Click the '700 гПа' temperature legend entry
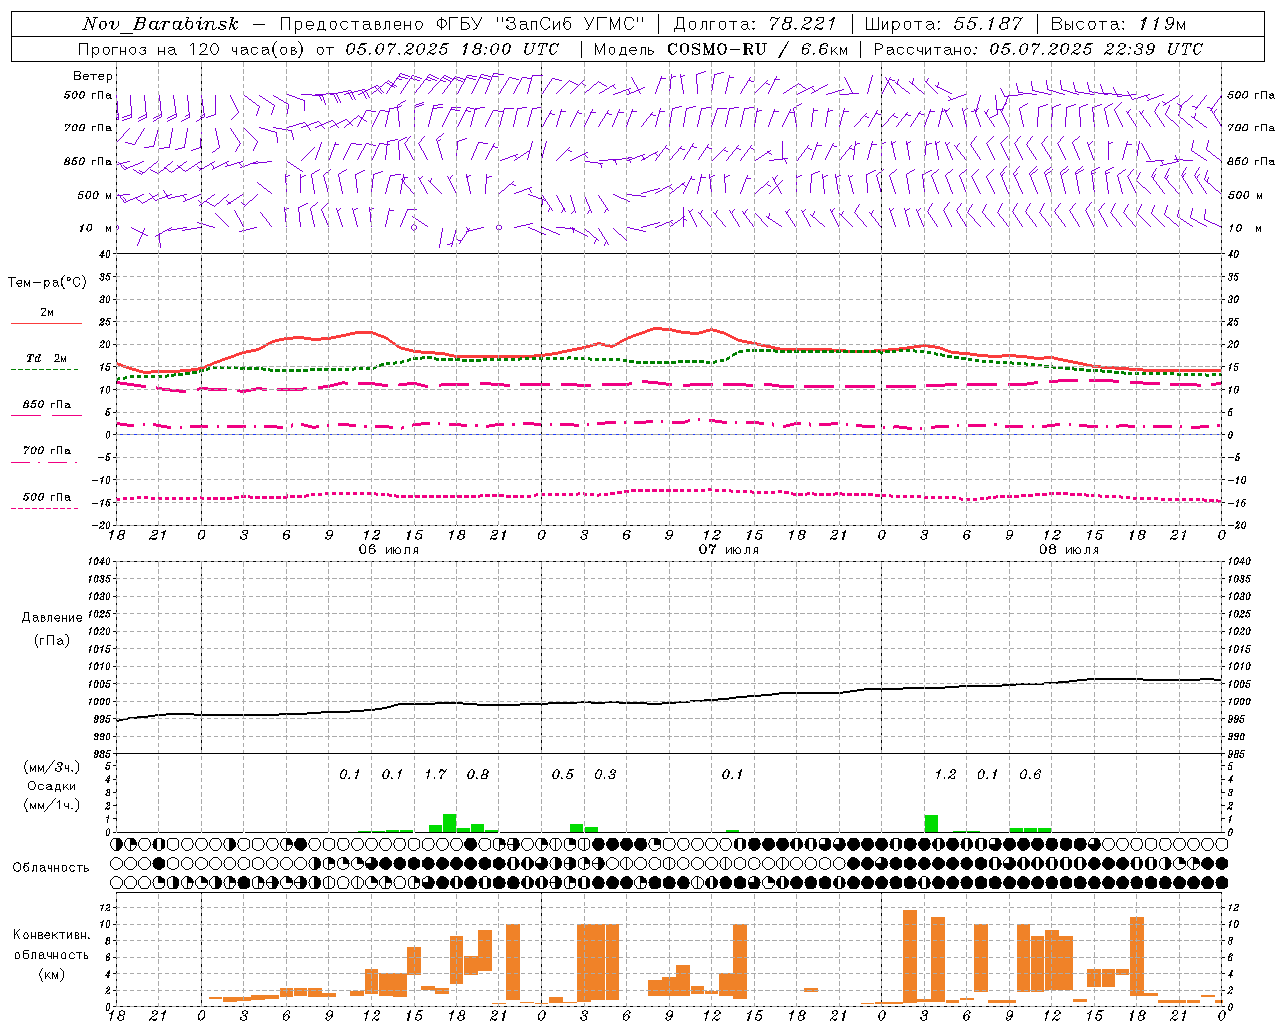 (x=47, y=451)
